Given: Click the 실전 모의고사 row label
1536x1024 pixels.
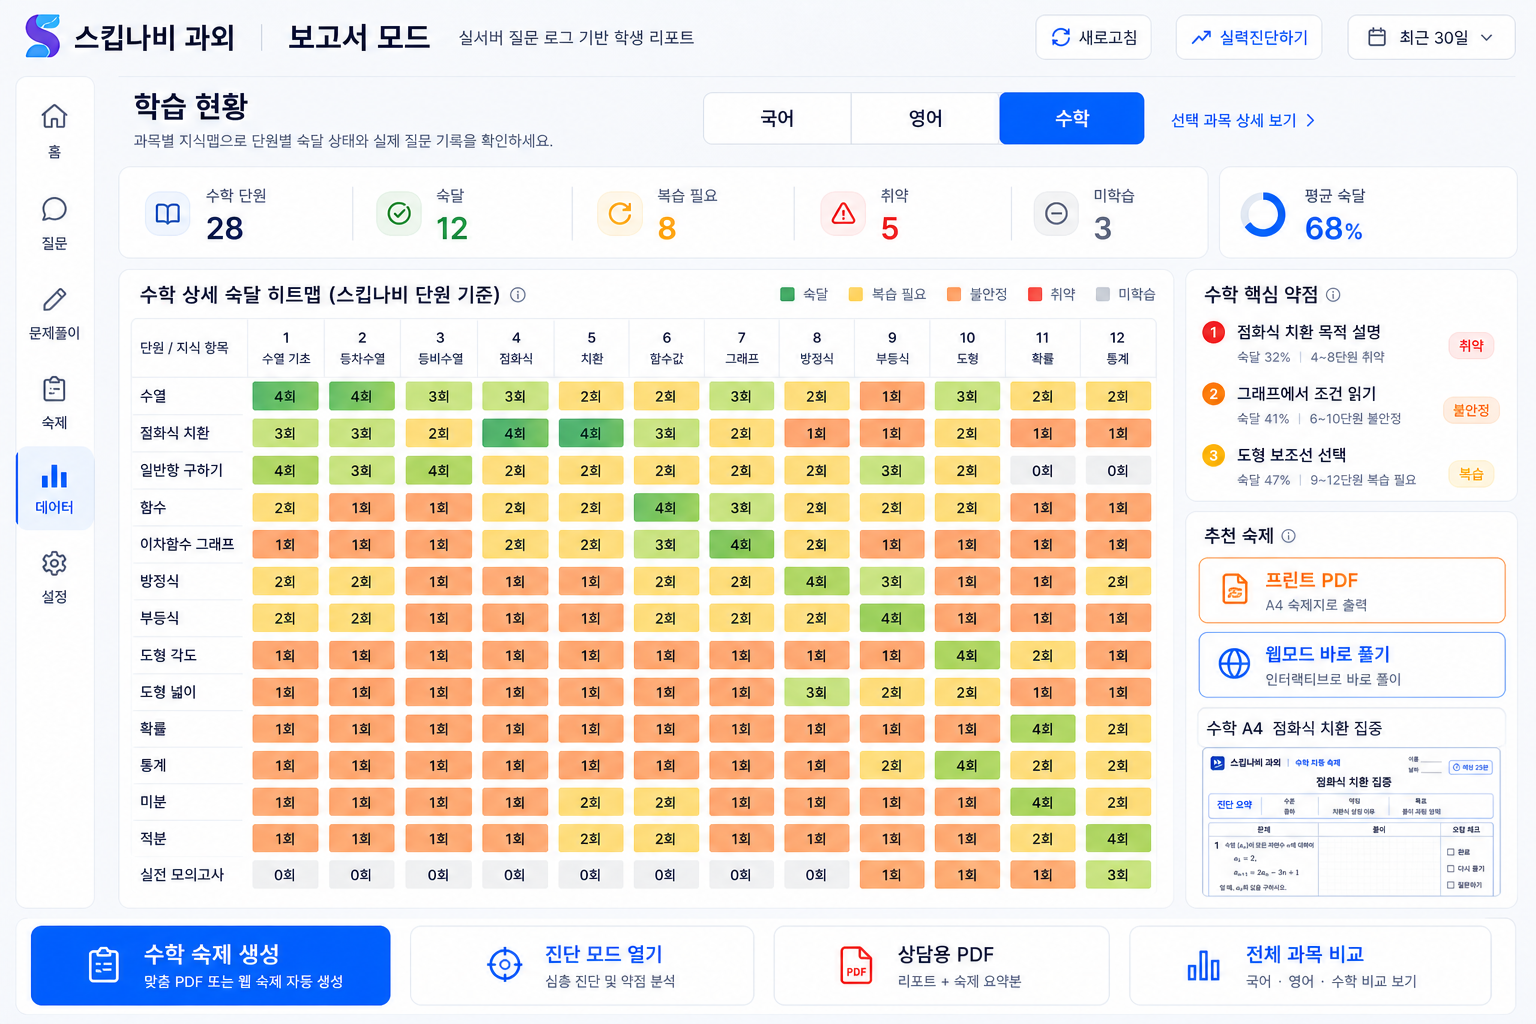Looking at the screenshot, I should [182, 875].
